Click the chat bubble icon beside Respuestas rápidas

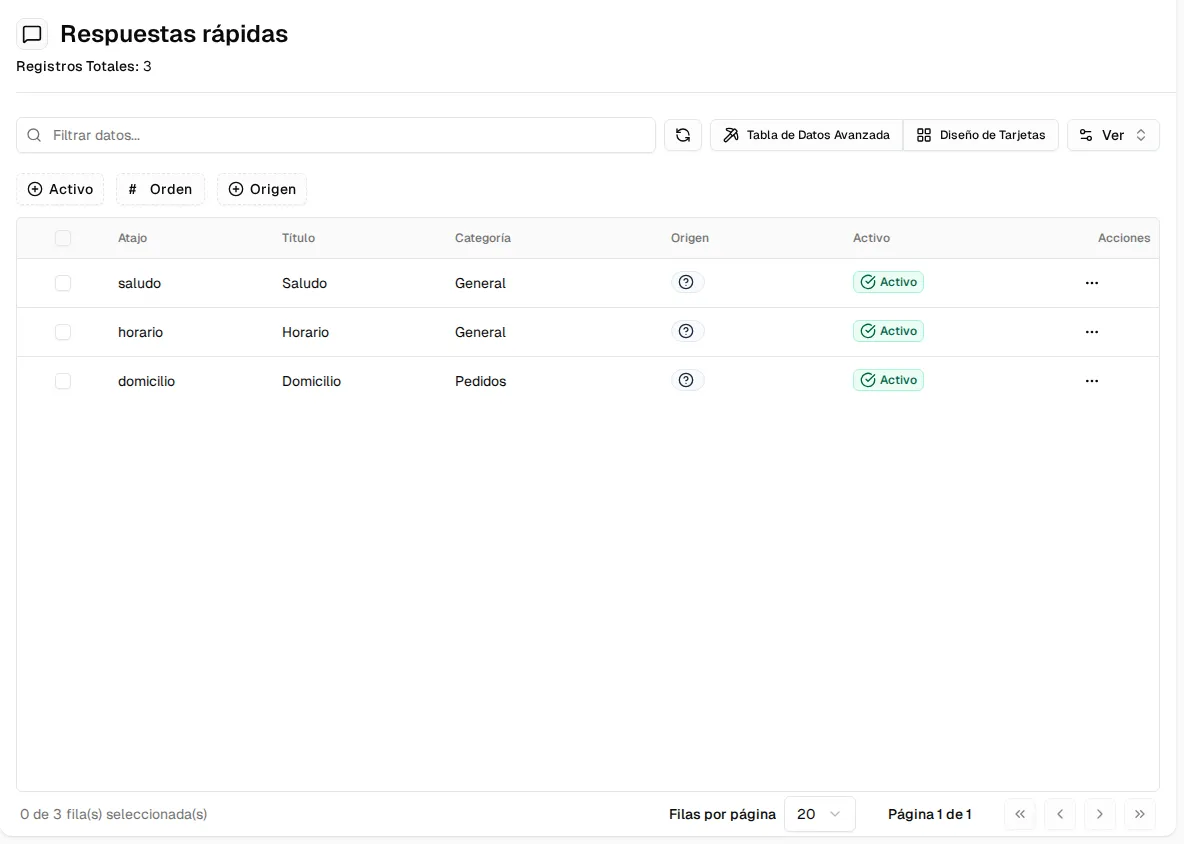32,34
